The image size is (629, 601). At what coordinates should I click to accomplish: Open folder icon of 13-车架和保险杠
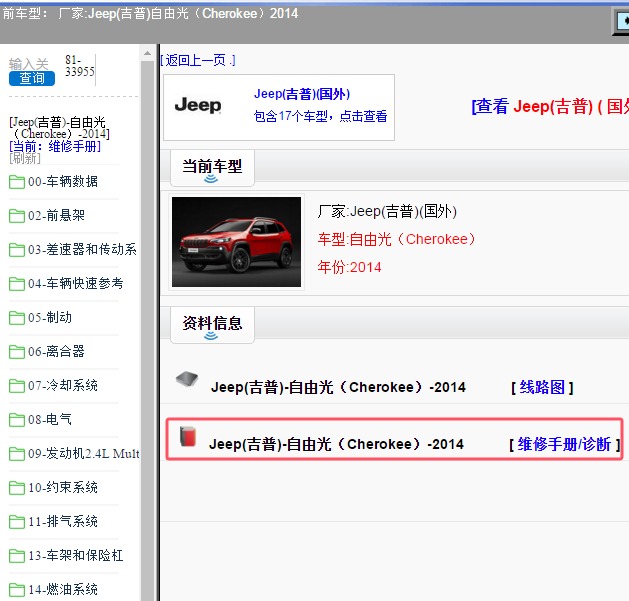17,556
